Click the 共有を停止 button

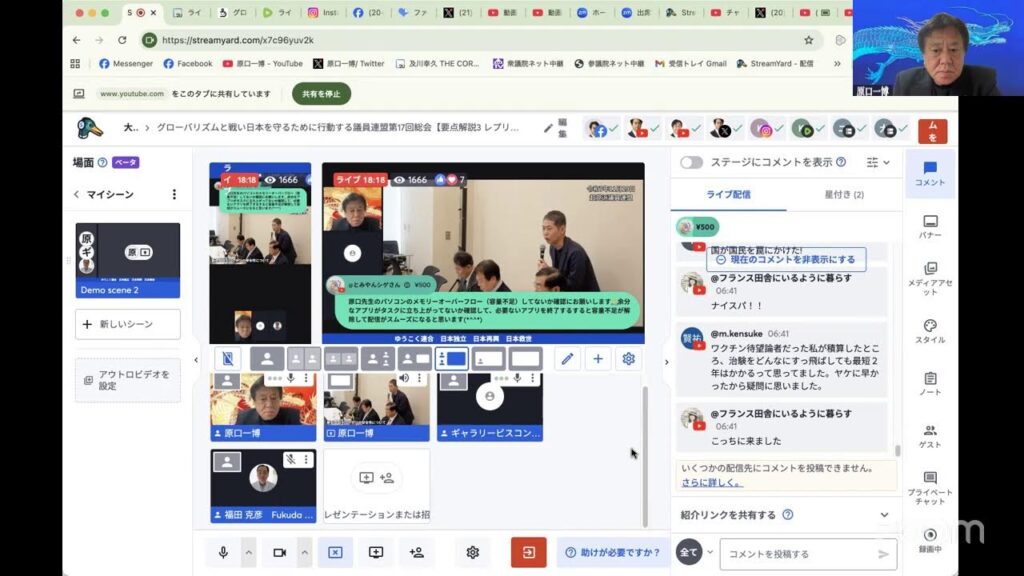point(321,93)
